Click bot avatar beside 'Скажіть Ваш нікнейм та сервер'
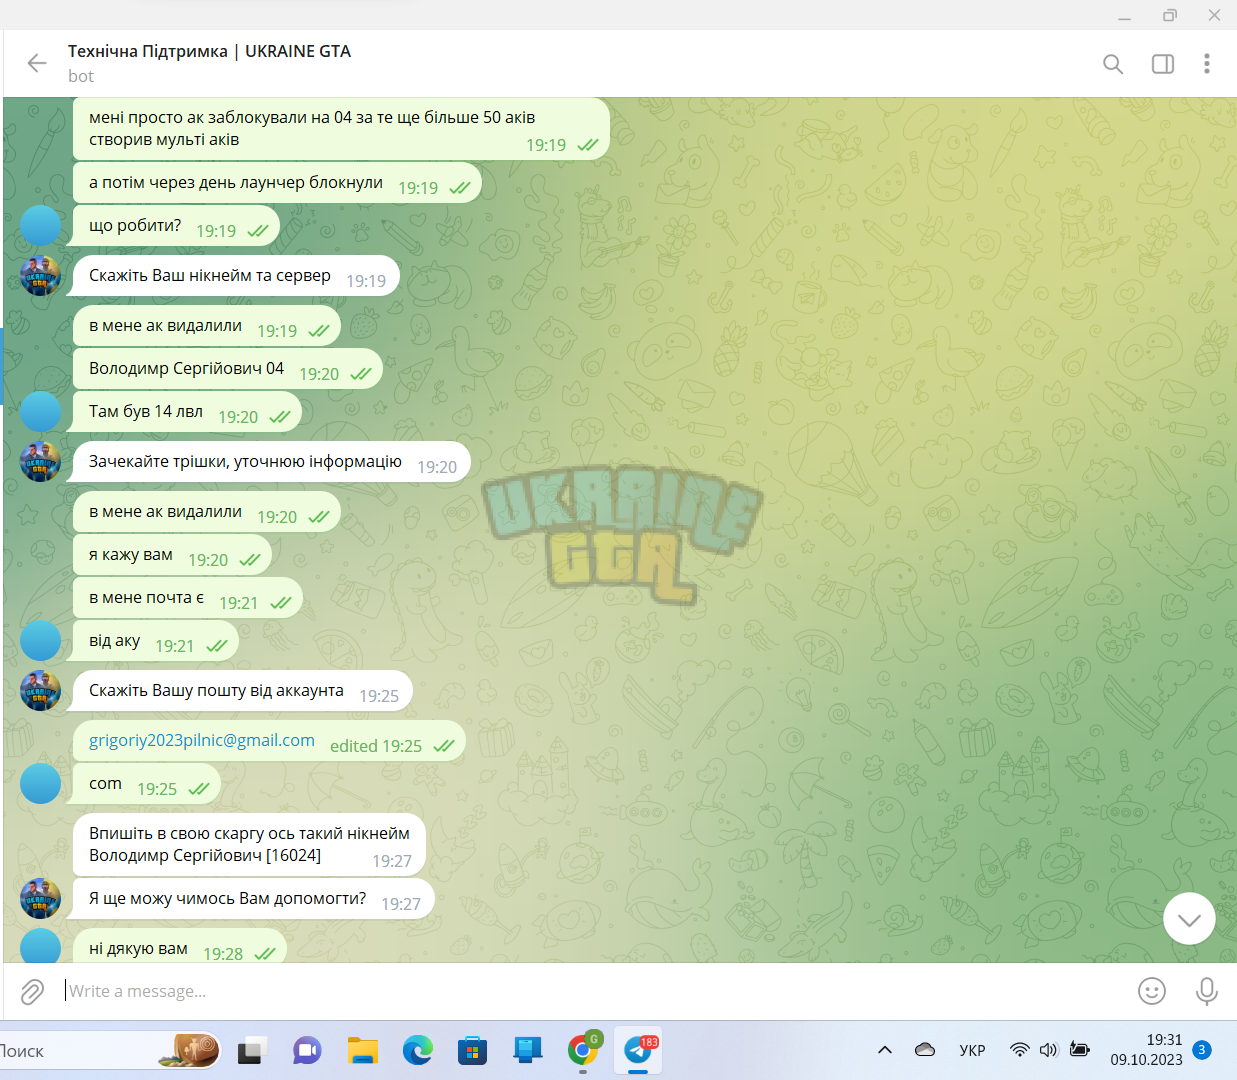 tap(41, 276)
